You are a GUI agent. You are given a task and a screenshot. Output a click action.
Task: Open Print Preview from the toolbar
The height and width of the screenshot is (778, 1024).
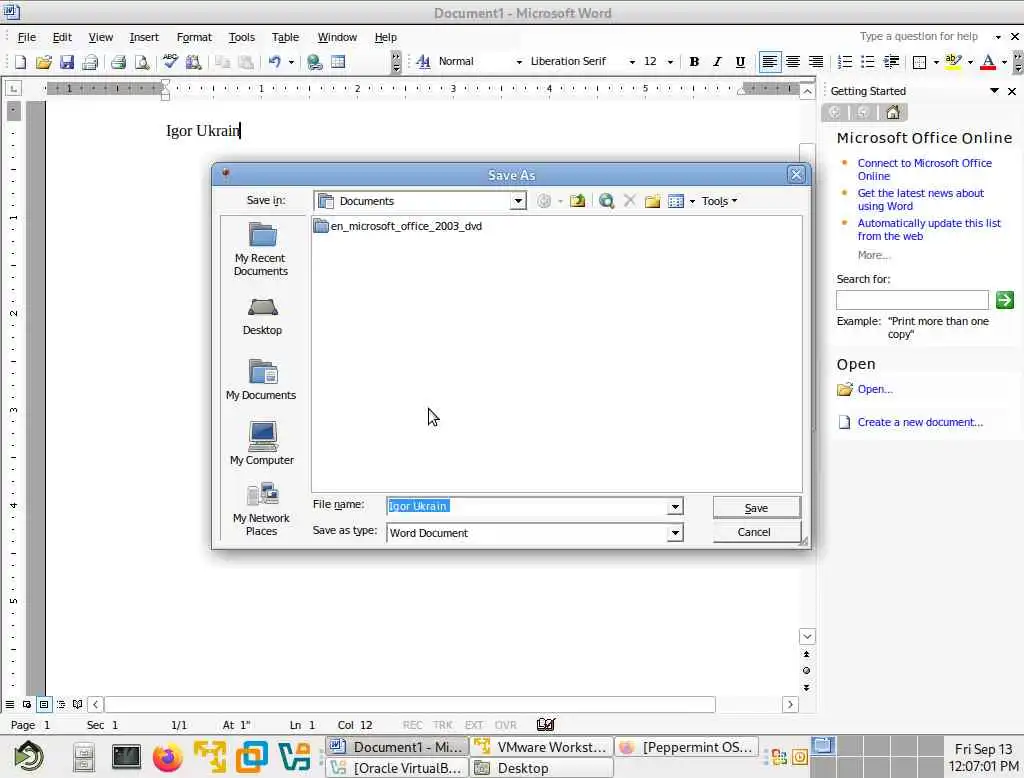(x=142, y=62)
